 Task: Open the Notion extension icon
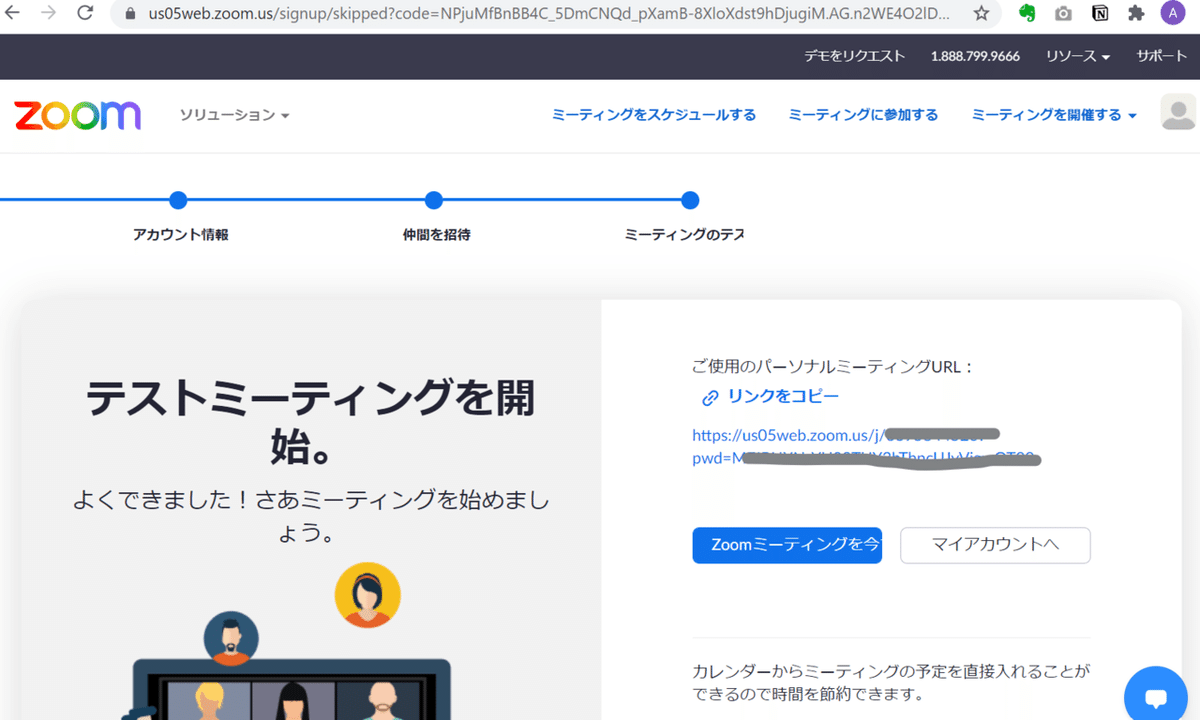[1099, 14]
